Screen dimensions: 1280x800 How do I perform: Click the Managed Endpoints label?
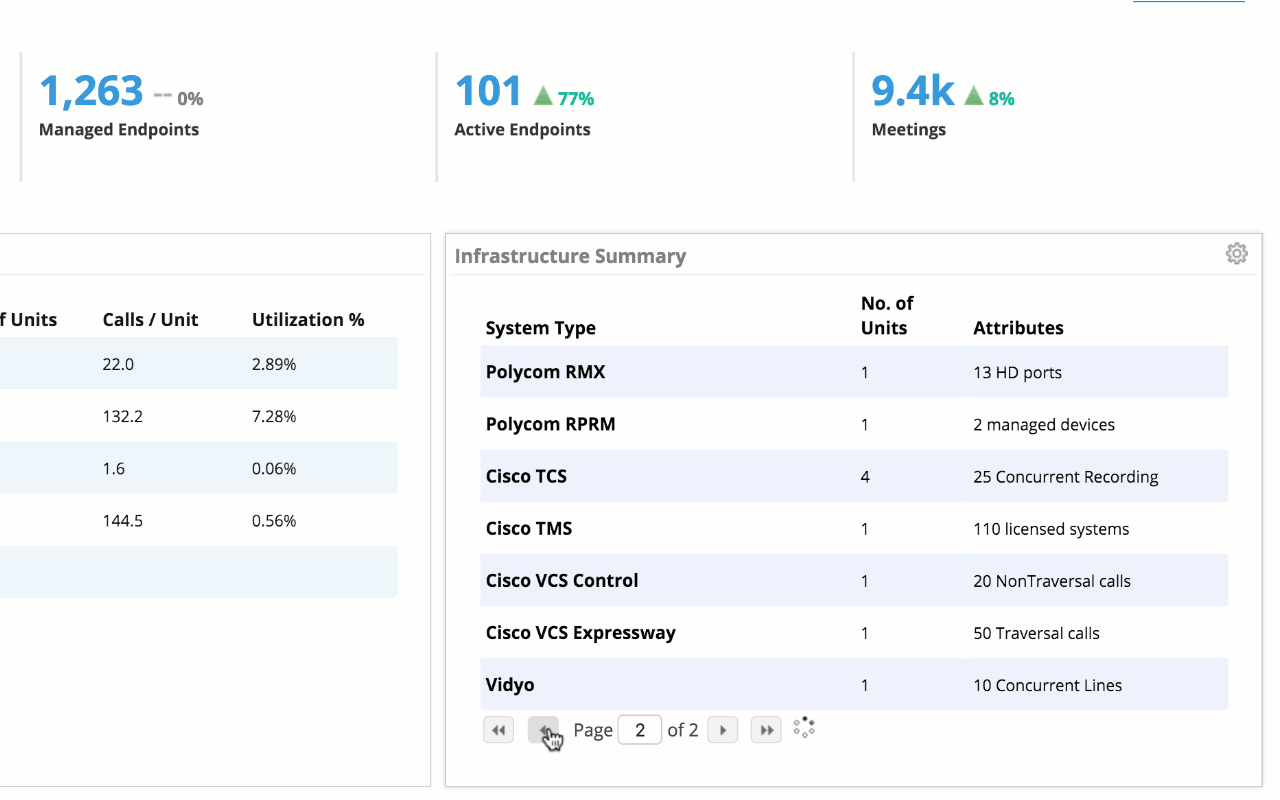pos(119,129)
